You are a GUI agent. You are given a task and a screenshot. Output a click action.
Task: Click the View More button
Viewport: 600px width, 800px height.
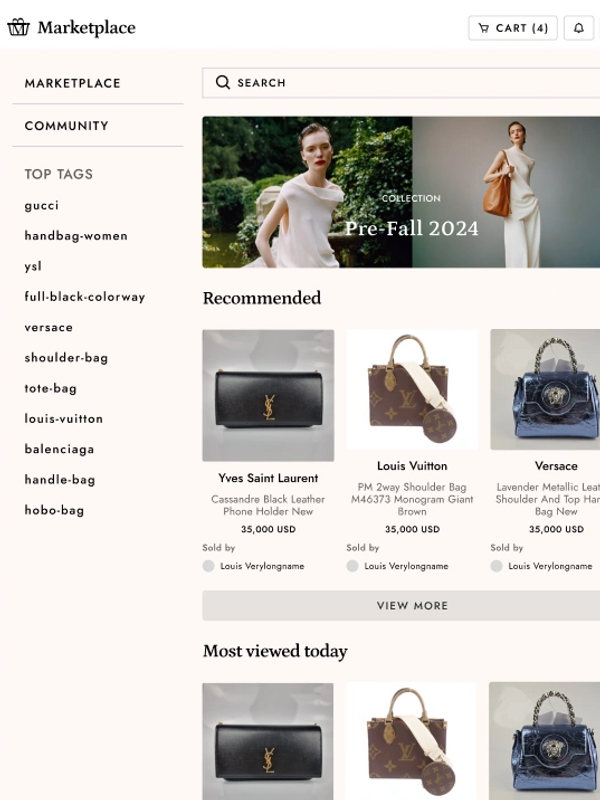[401, 606]
